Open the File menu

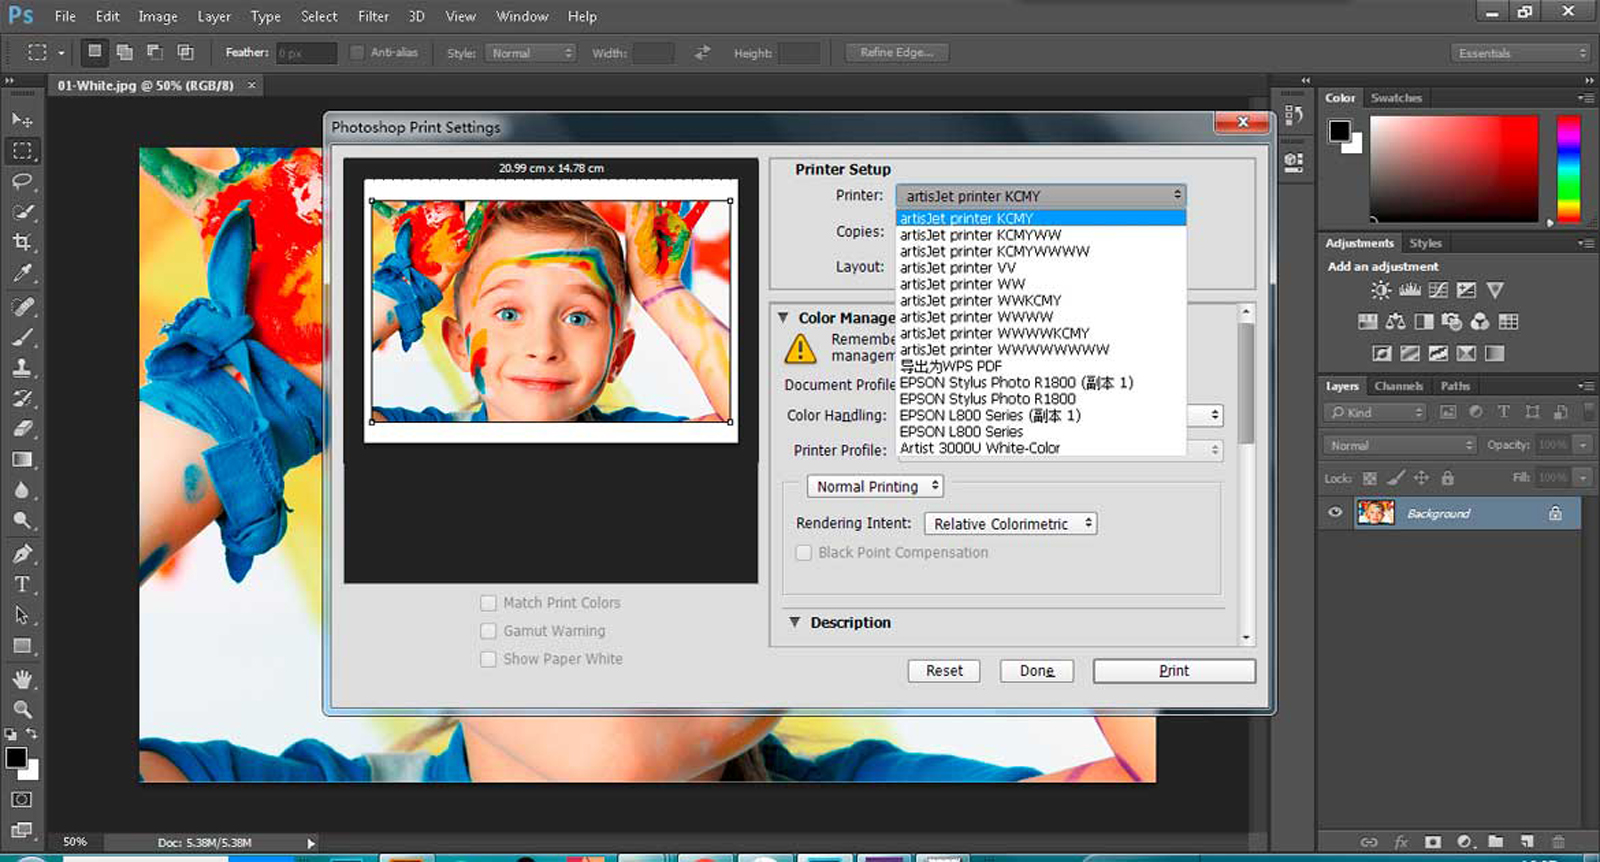point(65,16)
